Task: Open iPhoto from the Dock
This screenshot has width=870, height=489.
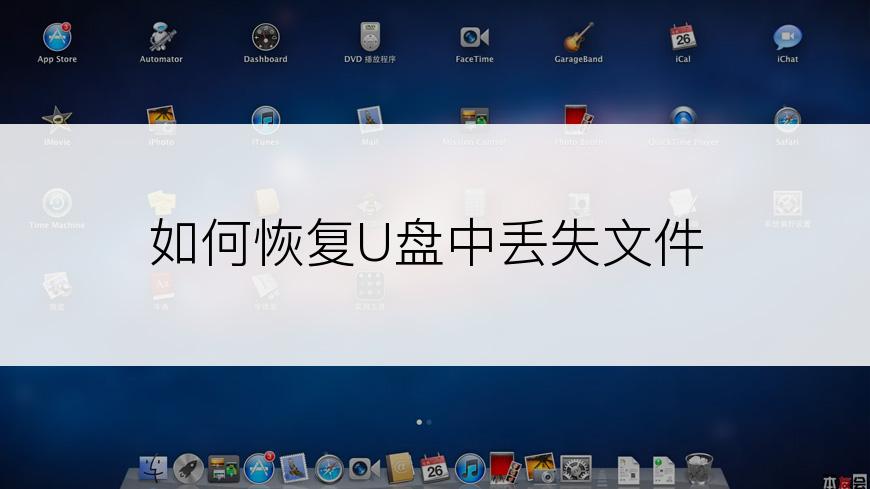Action: [540, 468]
